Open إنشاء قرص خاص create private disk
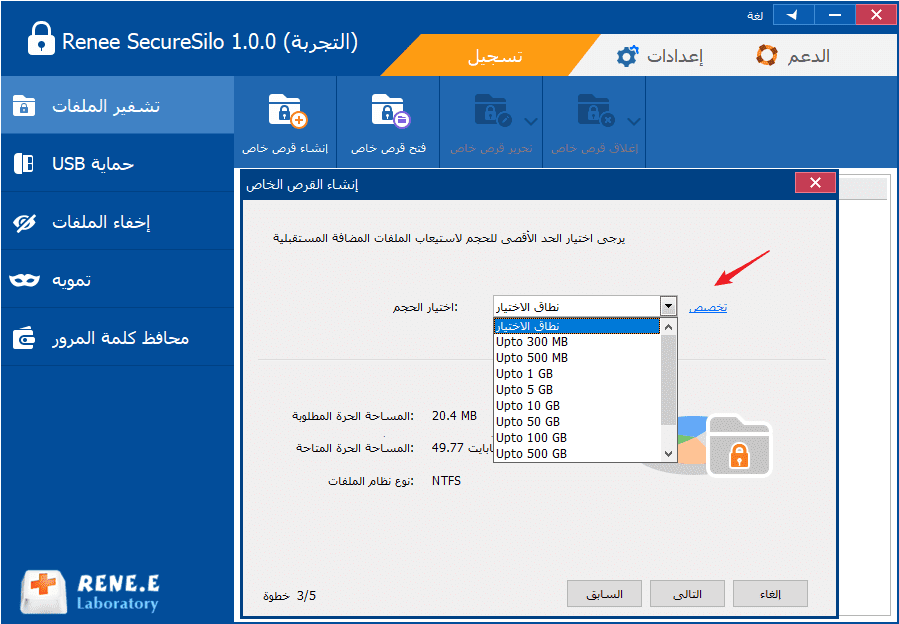 (x=285, y=122)
